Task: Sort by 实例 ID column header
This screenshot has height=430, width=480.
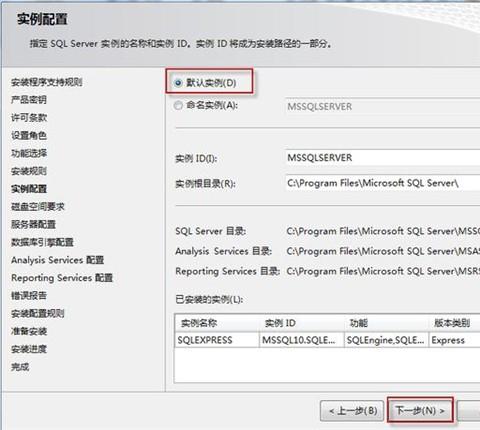Action: [301, 323]
